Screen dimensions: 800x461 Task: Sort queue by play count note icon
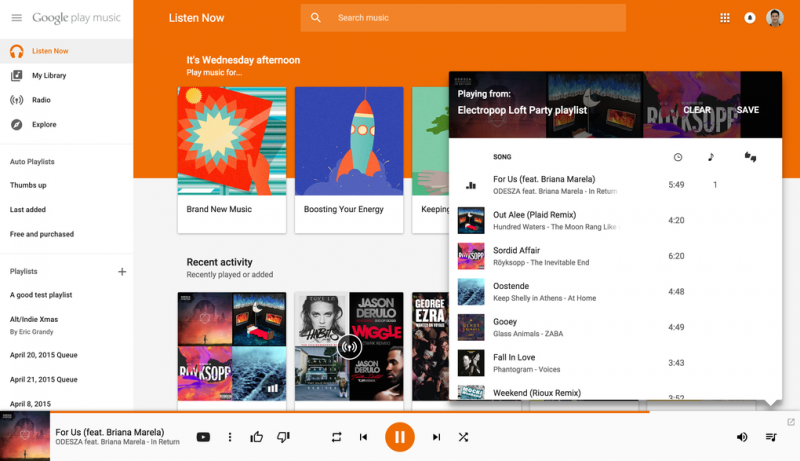(x=711, y=157)
